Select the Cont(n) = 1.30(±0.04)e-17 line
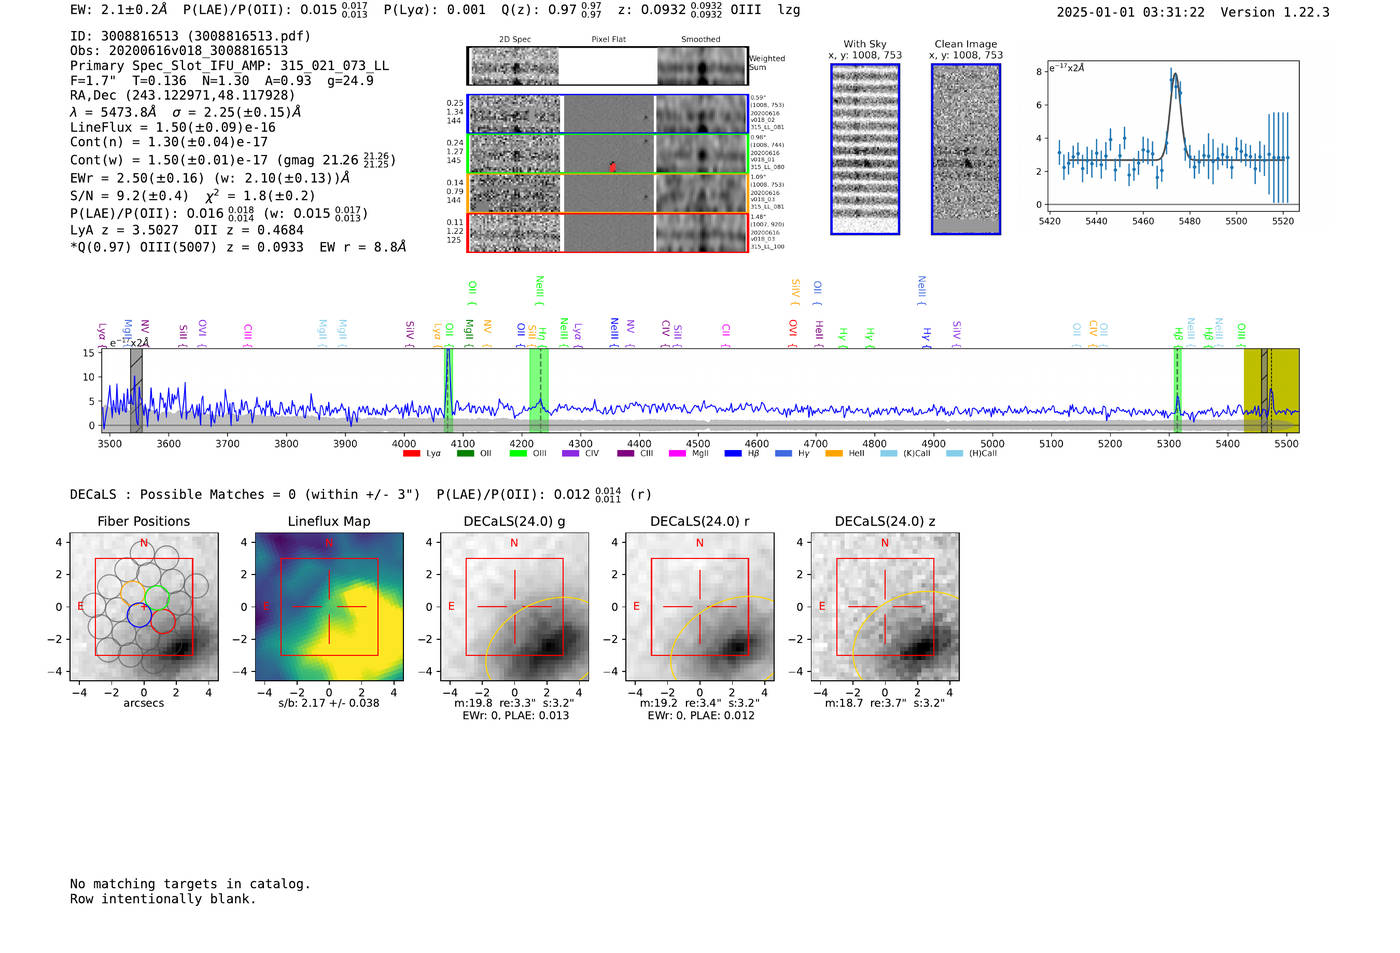Screen dimensions: 1400x953 pos(169,143)
